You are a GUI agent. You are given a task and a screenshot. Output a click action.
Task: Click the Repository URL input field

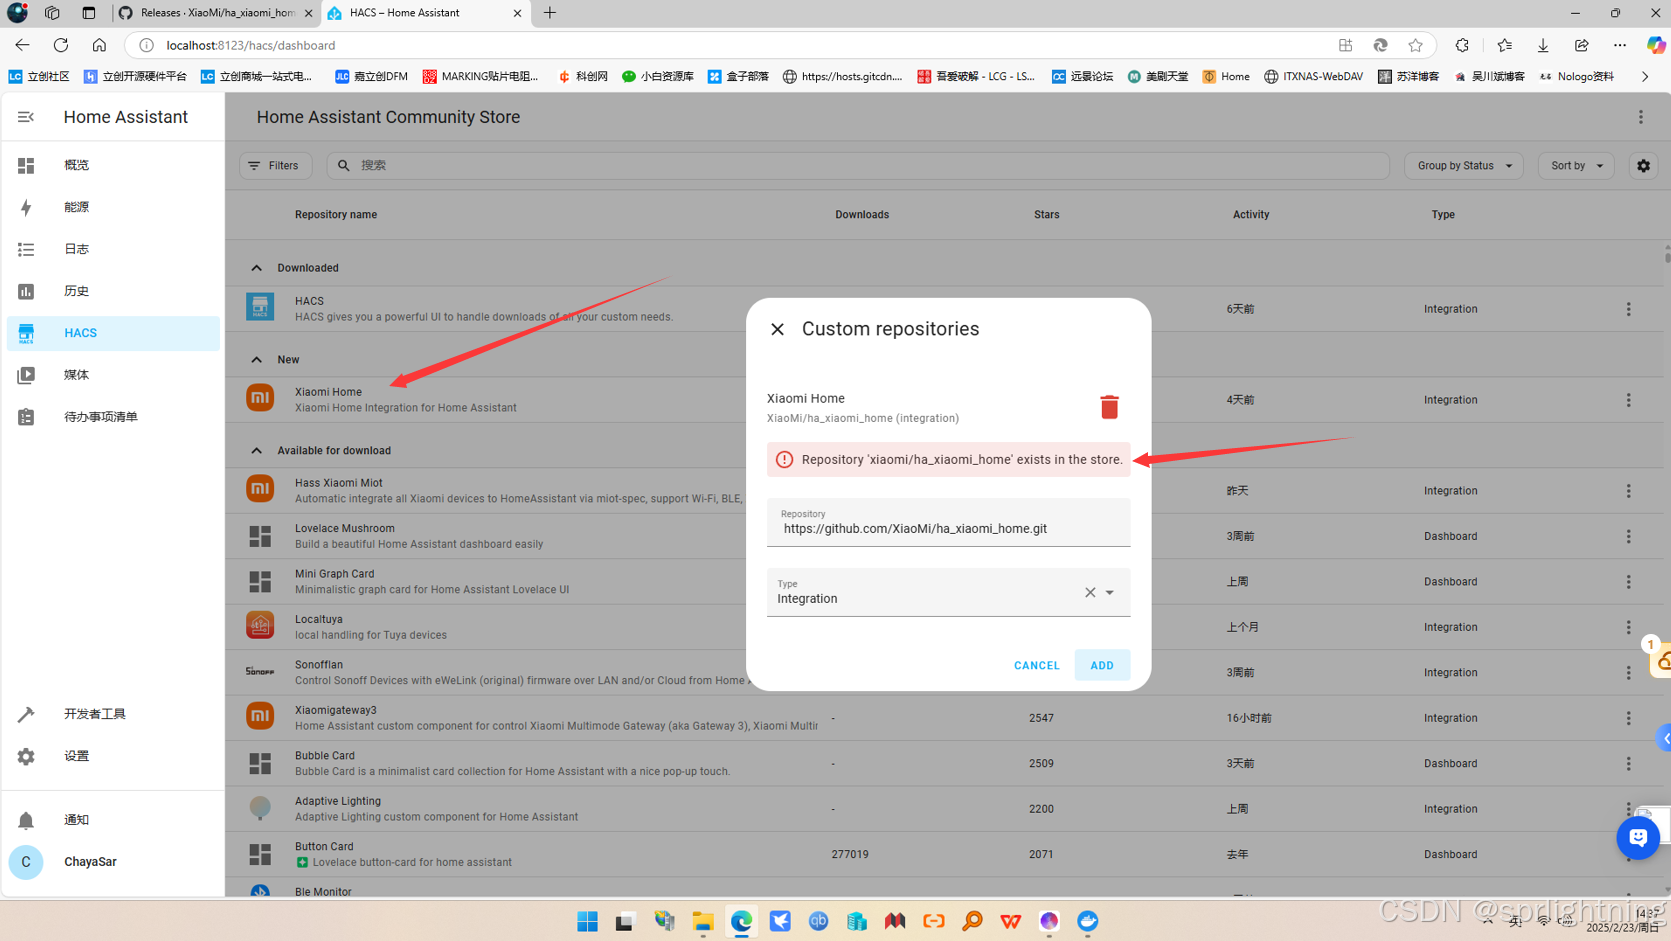(x=948, y=522)
